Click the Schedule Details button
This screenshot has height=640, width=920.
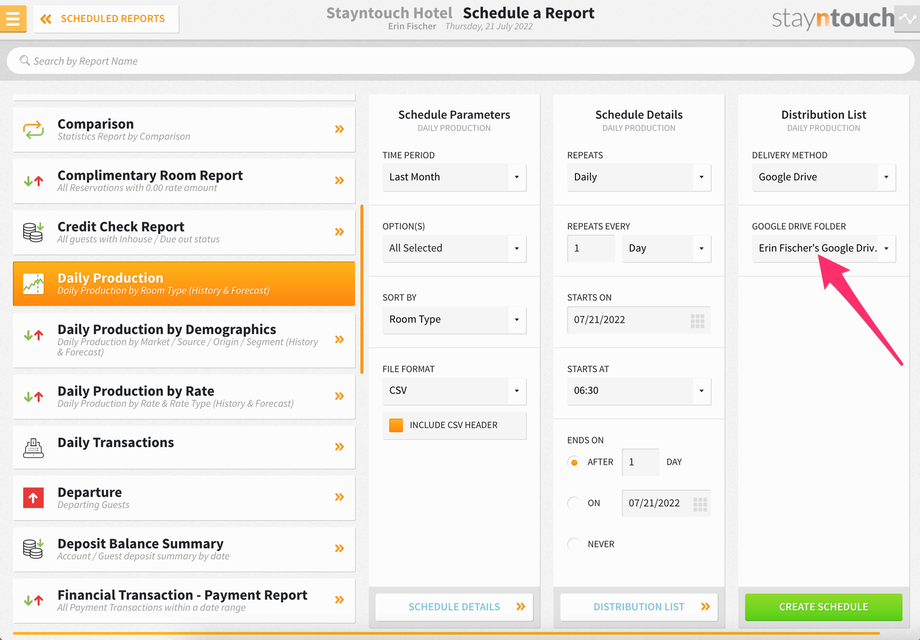(x=454, y=607)
